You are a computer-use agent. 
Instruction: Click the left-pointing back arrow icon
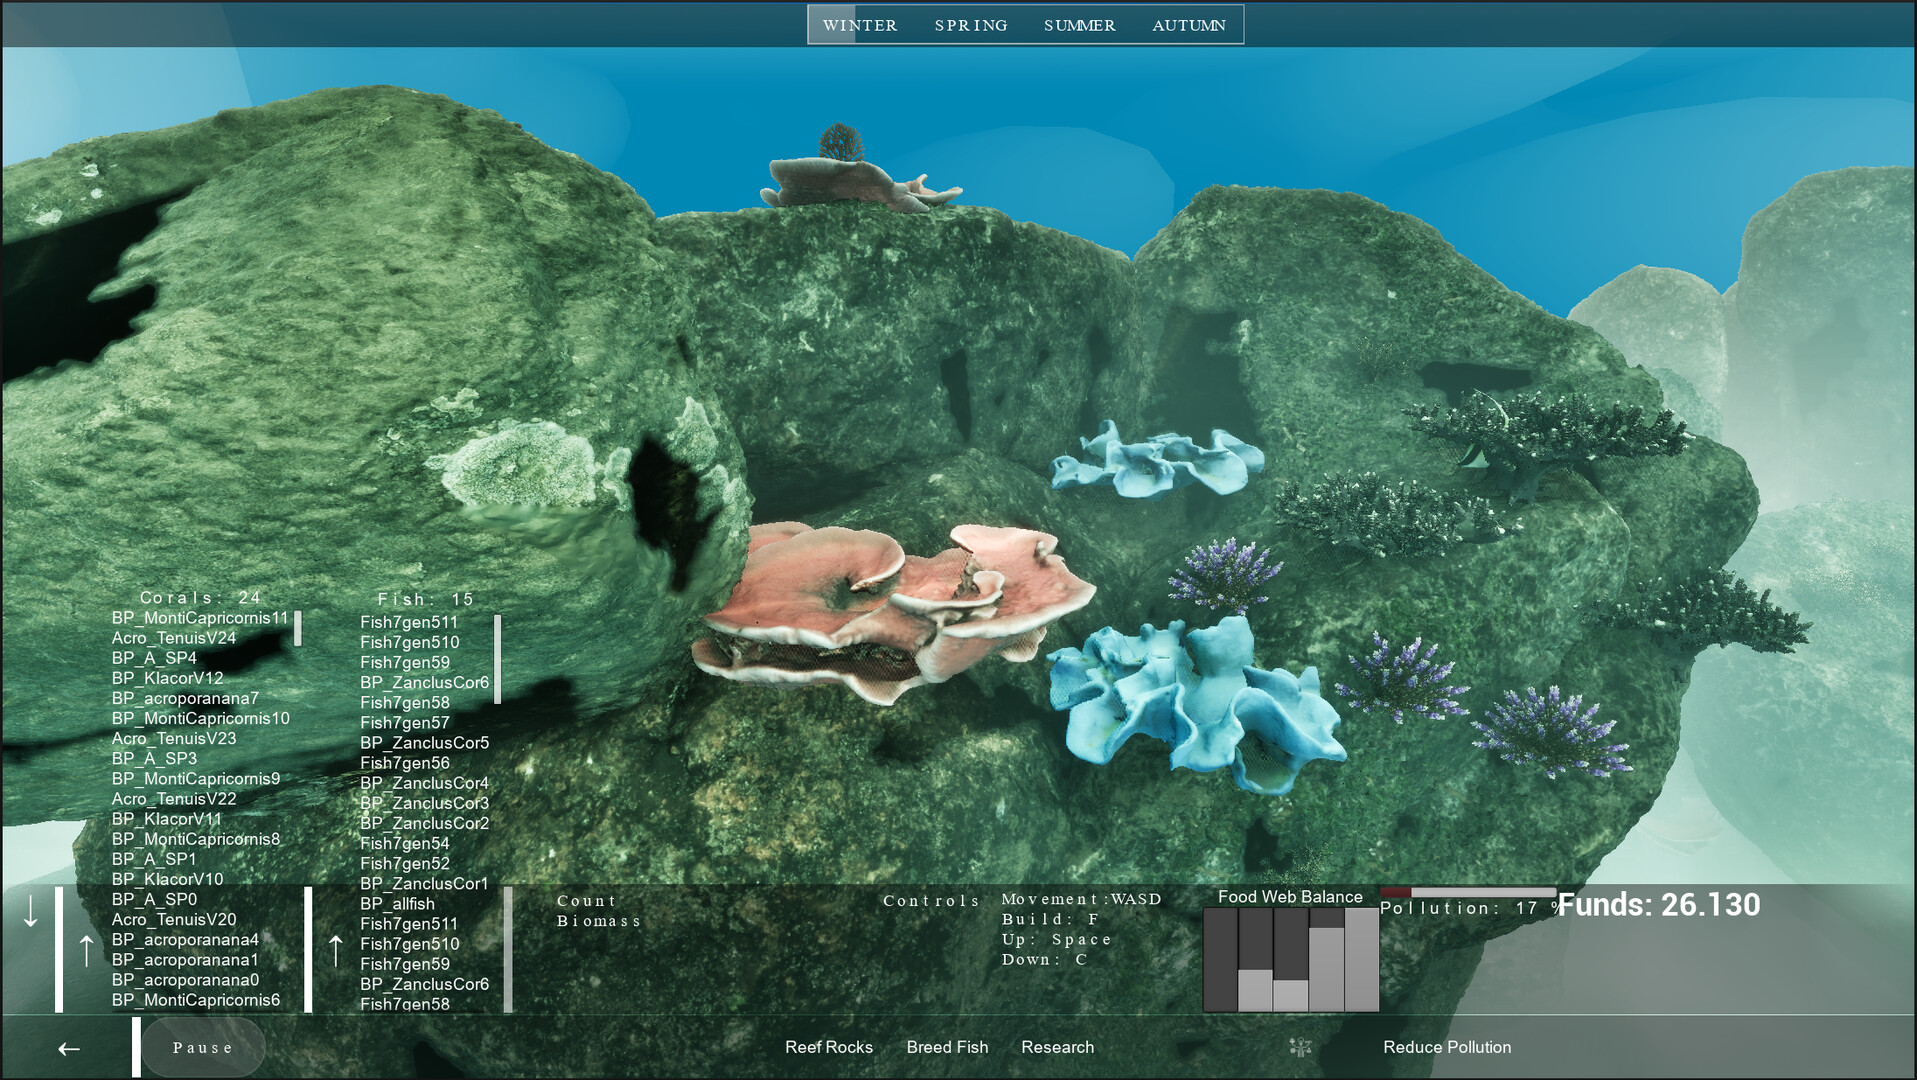(x=68, y=1048)
